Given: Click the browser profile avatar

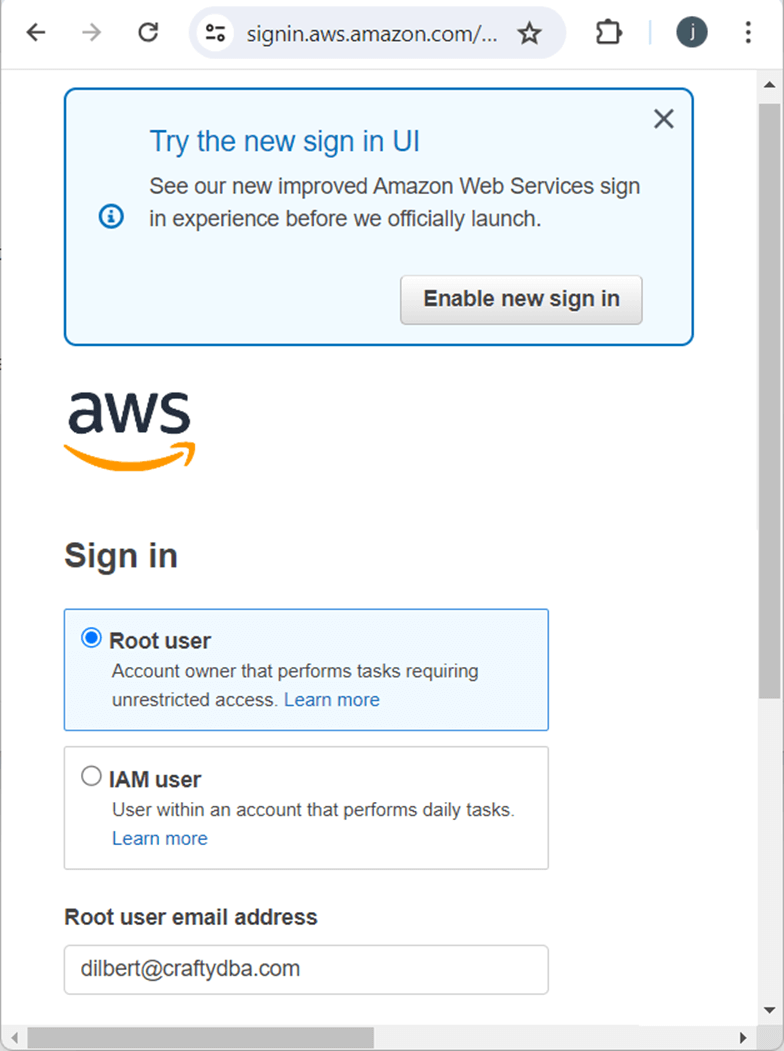Looking at the screenshot, I should click(x=691, y=31).
